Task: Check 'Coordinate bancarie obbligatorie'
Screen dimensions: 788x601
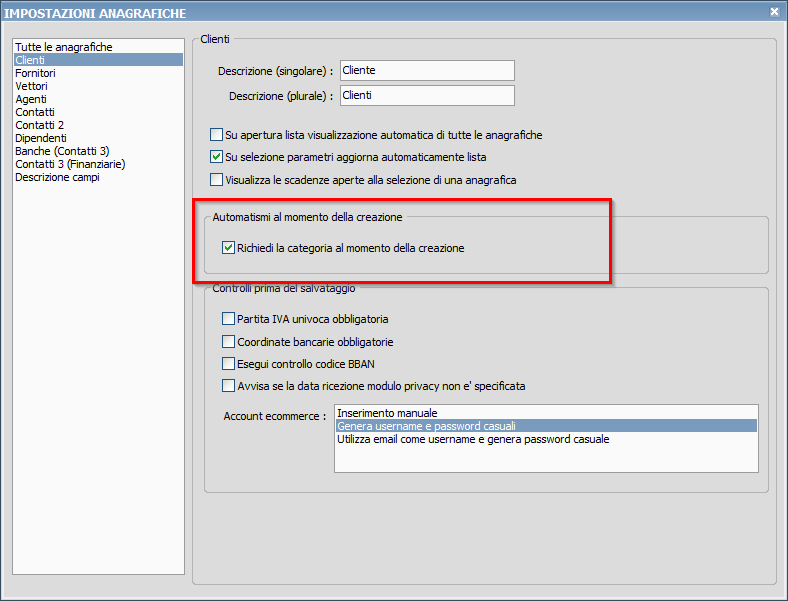Action: point(228,342)
